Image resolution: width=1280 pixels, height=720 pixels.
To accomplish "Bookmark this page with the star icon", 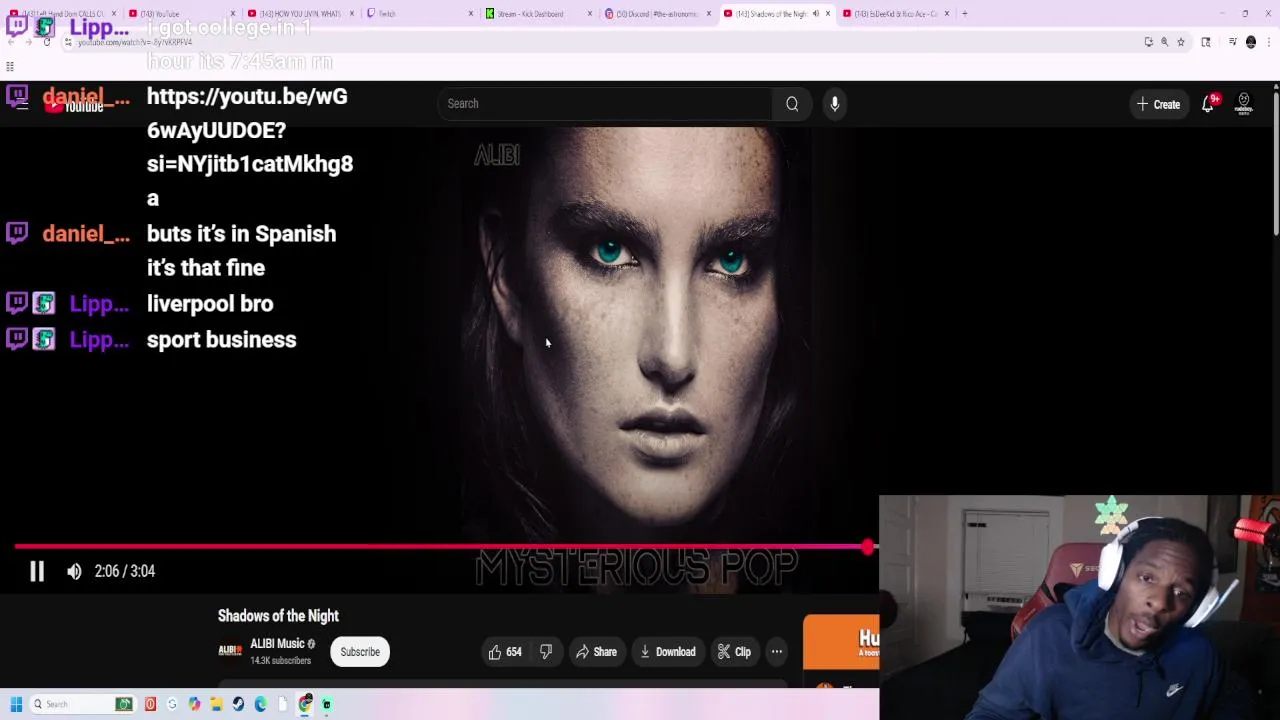I will 1181,42.
